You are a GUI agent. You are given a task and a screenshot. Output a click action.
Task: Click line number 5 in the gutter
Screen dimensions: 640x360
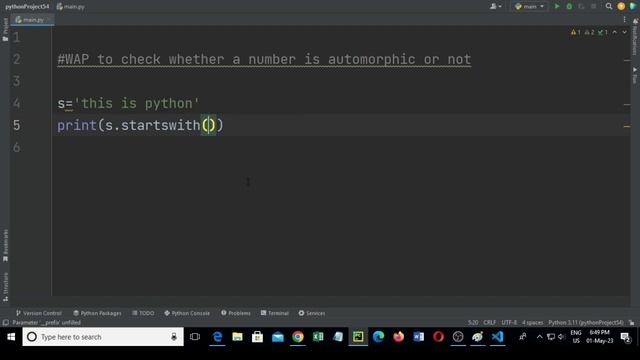point(16,125)
